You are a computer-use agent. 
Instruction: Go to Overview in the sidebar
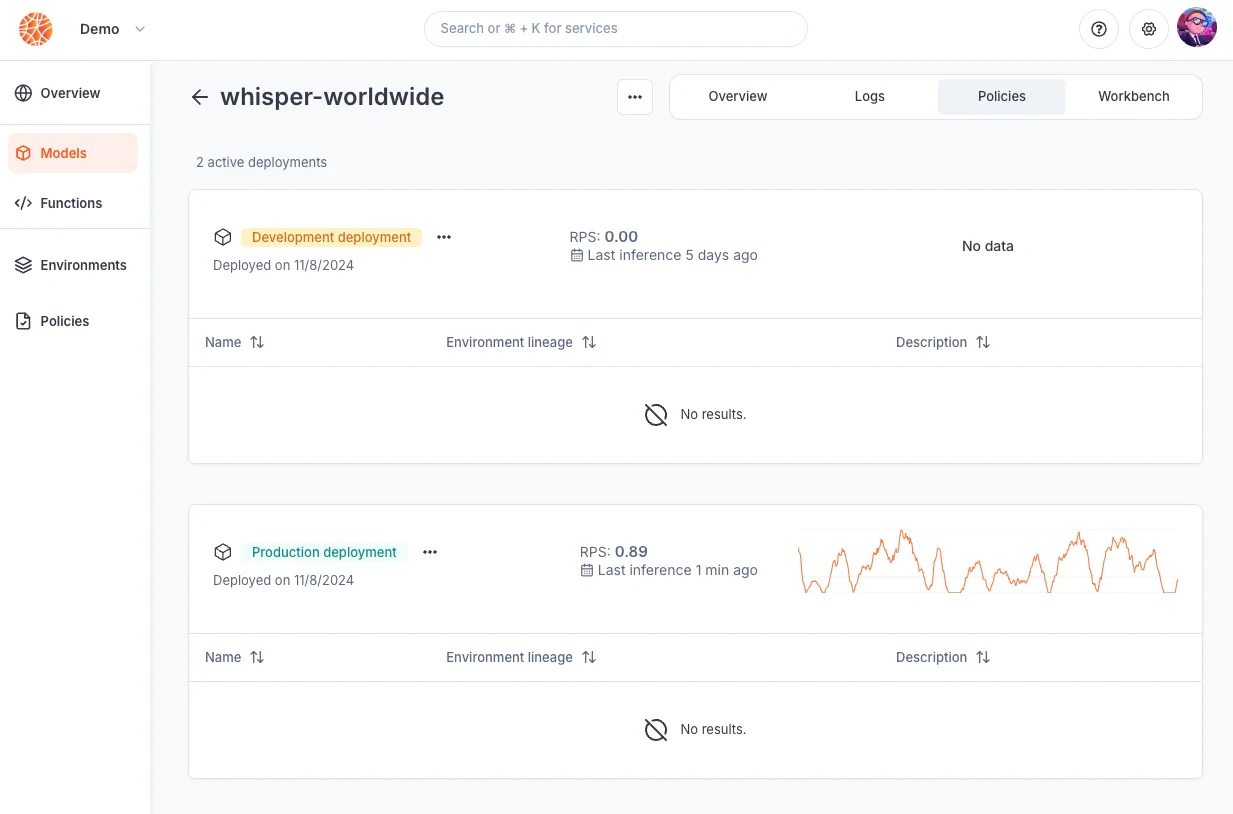click(72, 93)
